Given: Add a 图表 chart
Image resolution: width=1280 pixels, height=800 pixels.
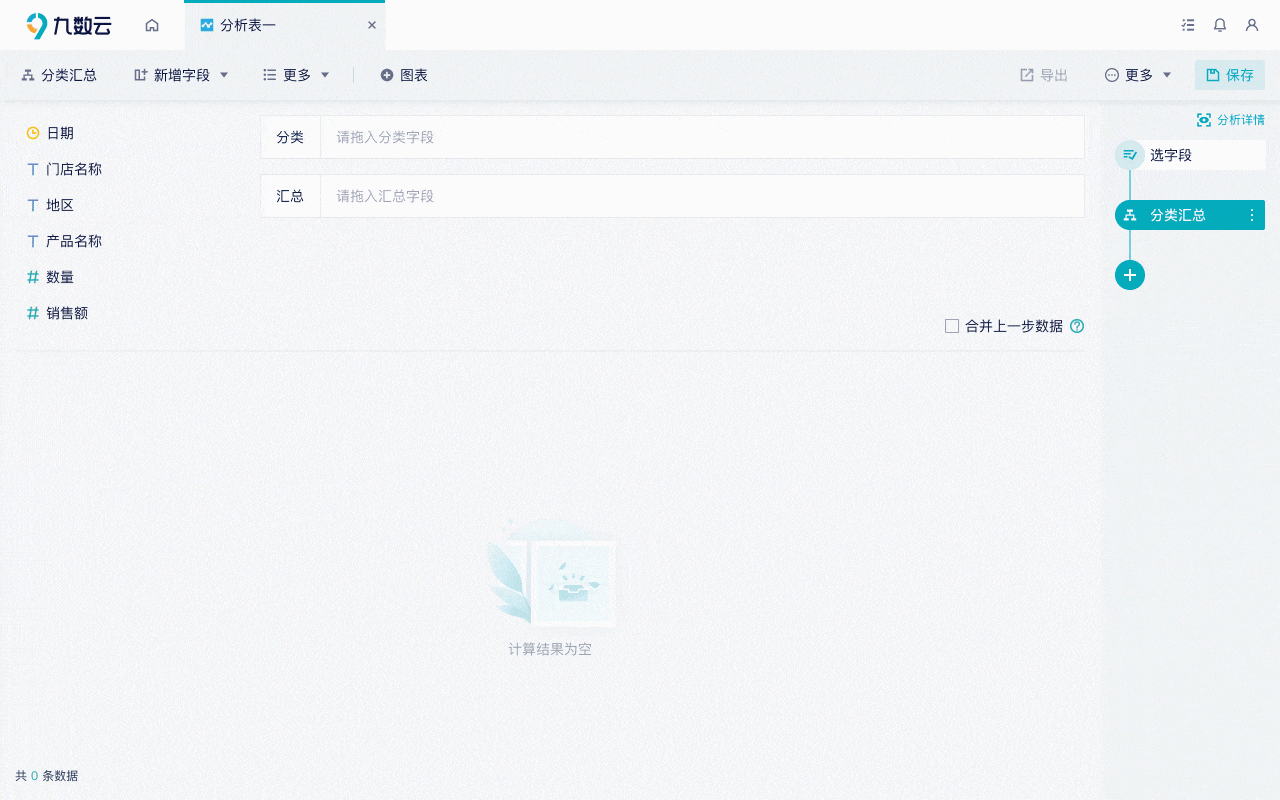Looking at the screenshot, I should coord(404,75).
